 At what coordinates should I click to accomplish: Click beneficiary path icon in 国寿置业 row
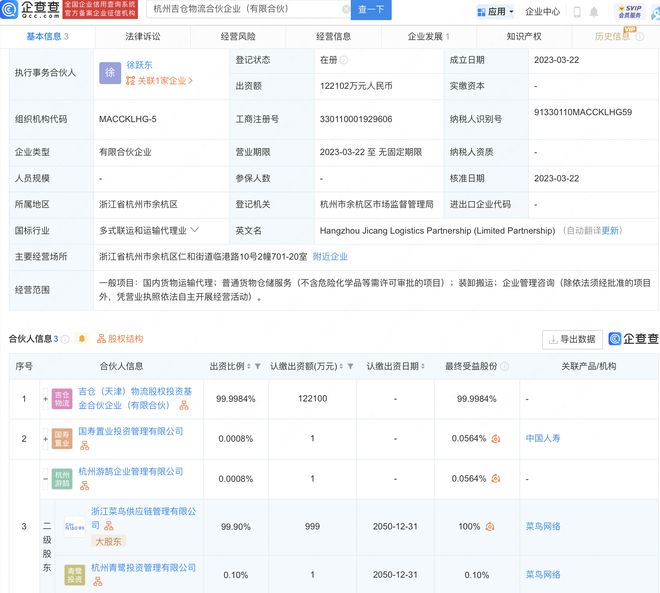496,439
